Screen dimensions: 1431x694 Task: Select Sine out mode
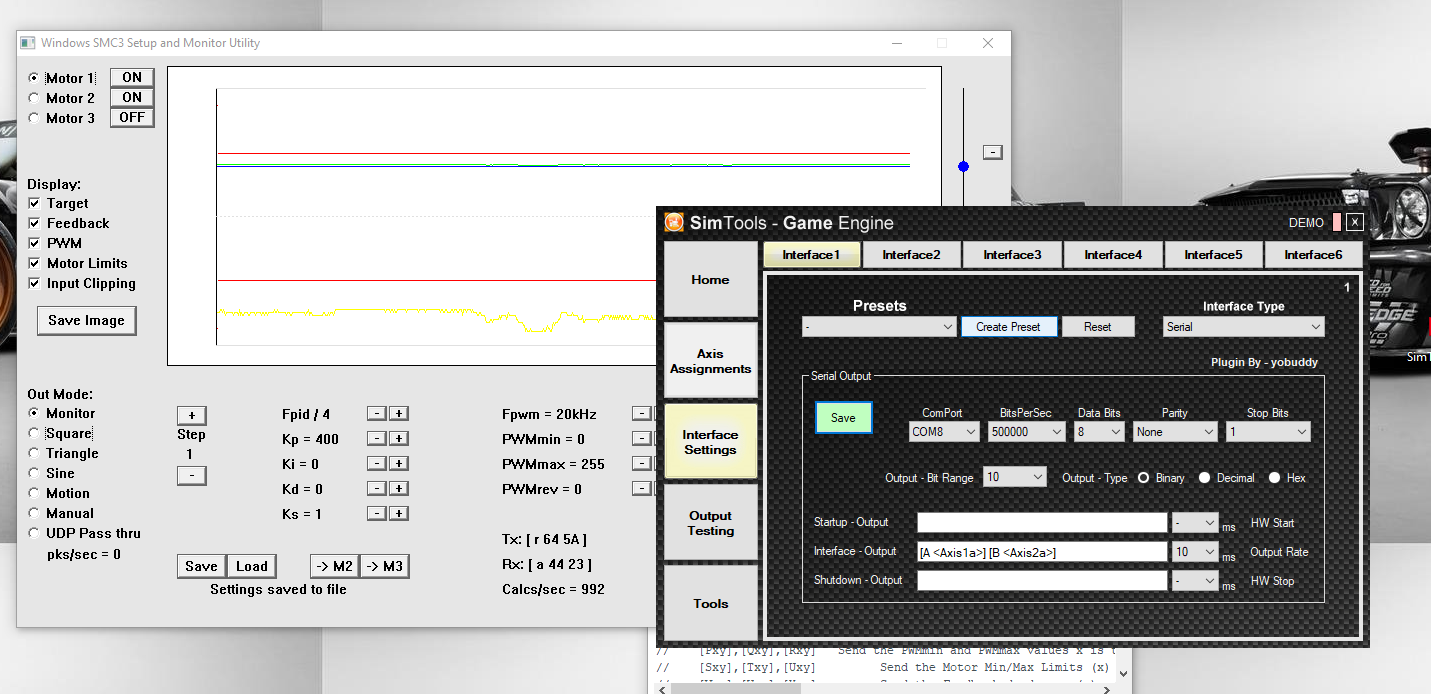click(34, 473)
